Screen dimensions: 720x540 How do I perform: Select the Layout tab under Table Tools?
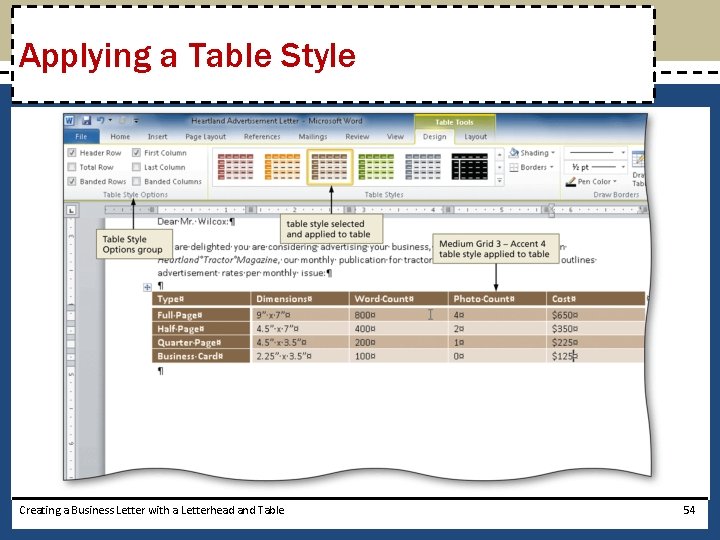475,136
